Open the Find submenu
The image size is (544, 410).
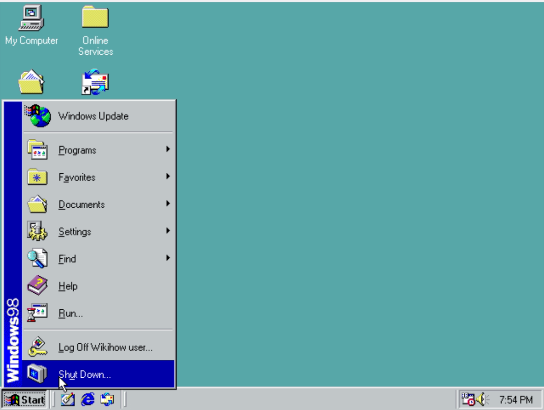click(99, 259)
